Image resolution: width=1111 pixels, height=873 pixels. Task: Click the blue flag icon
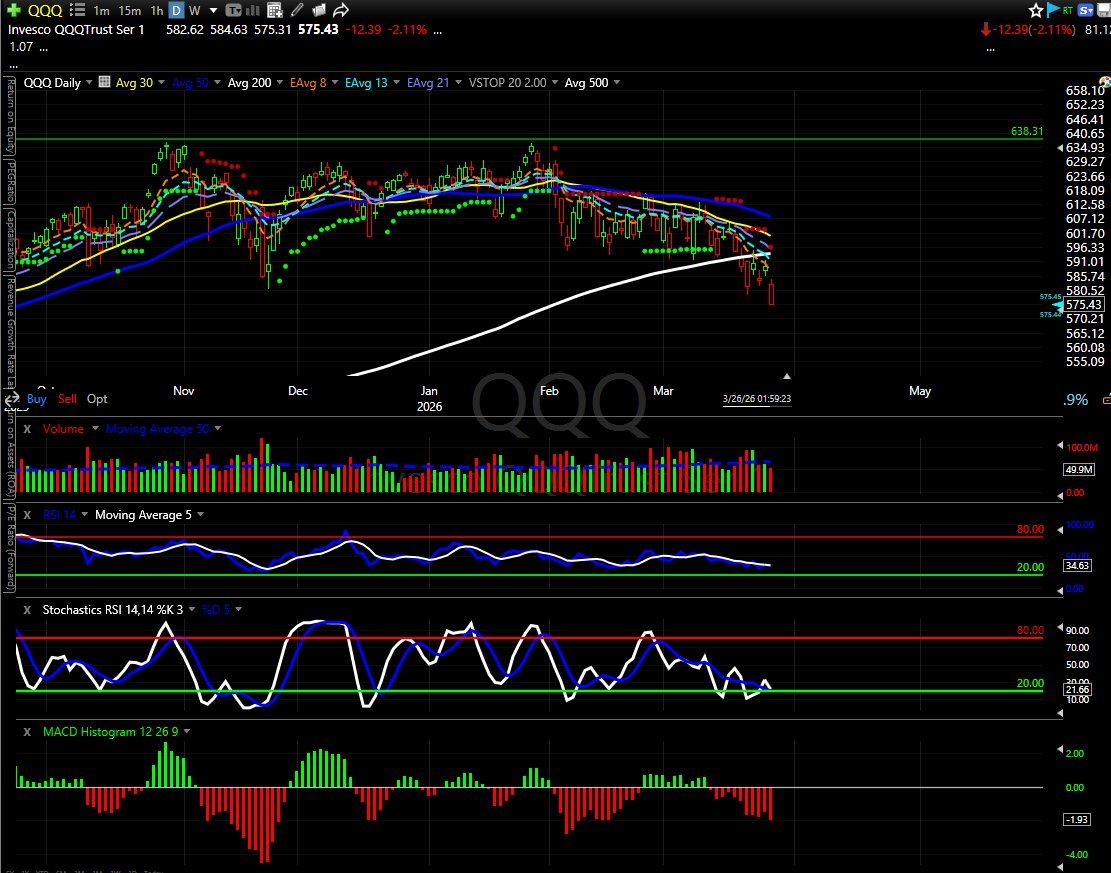tap(1052, 9)
